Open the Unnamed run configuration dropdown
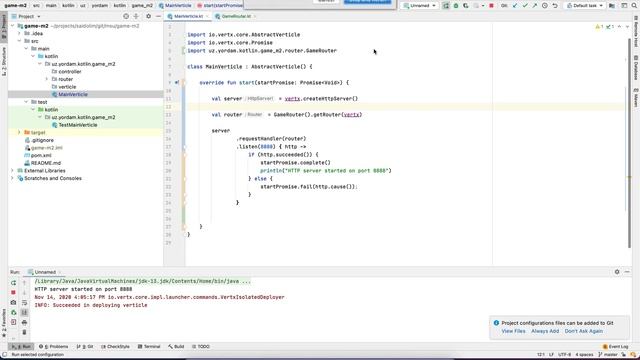 click(419, 6)
